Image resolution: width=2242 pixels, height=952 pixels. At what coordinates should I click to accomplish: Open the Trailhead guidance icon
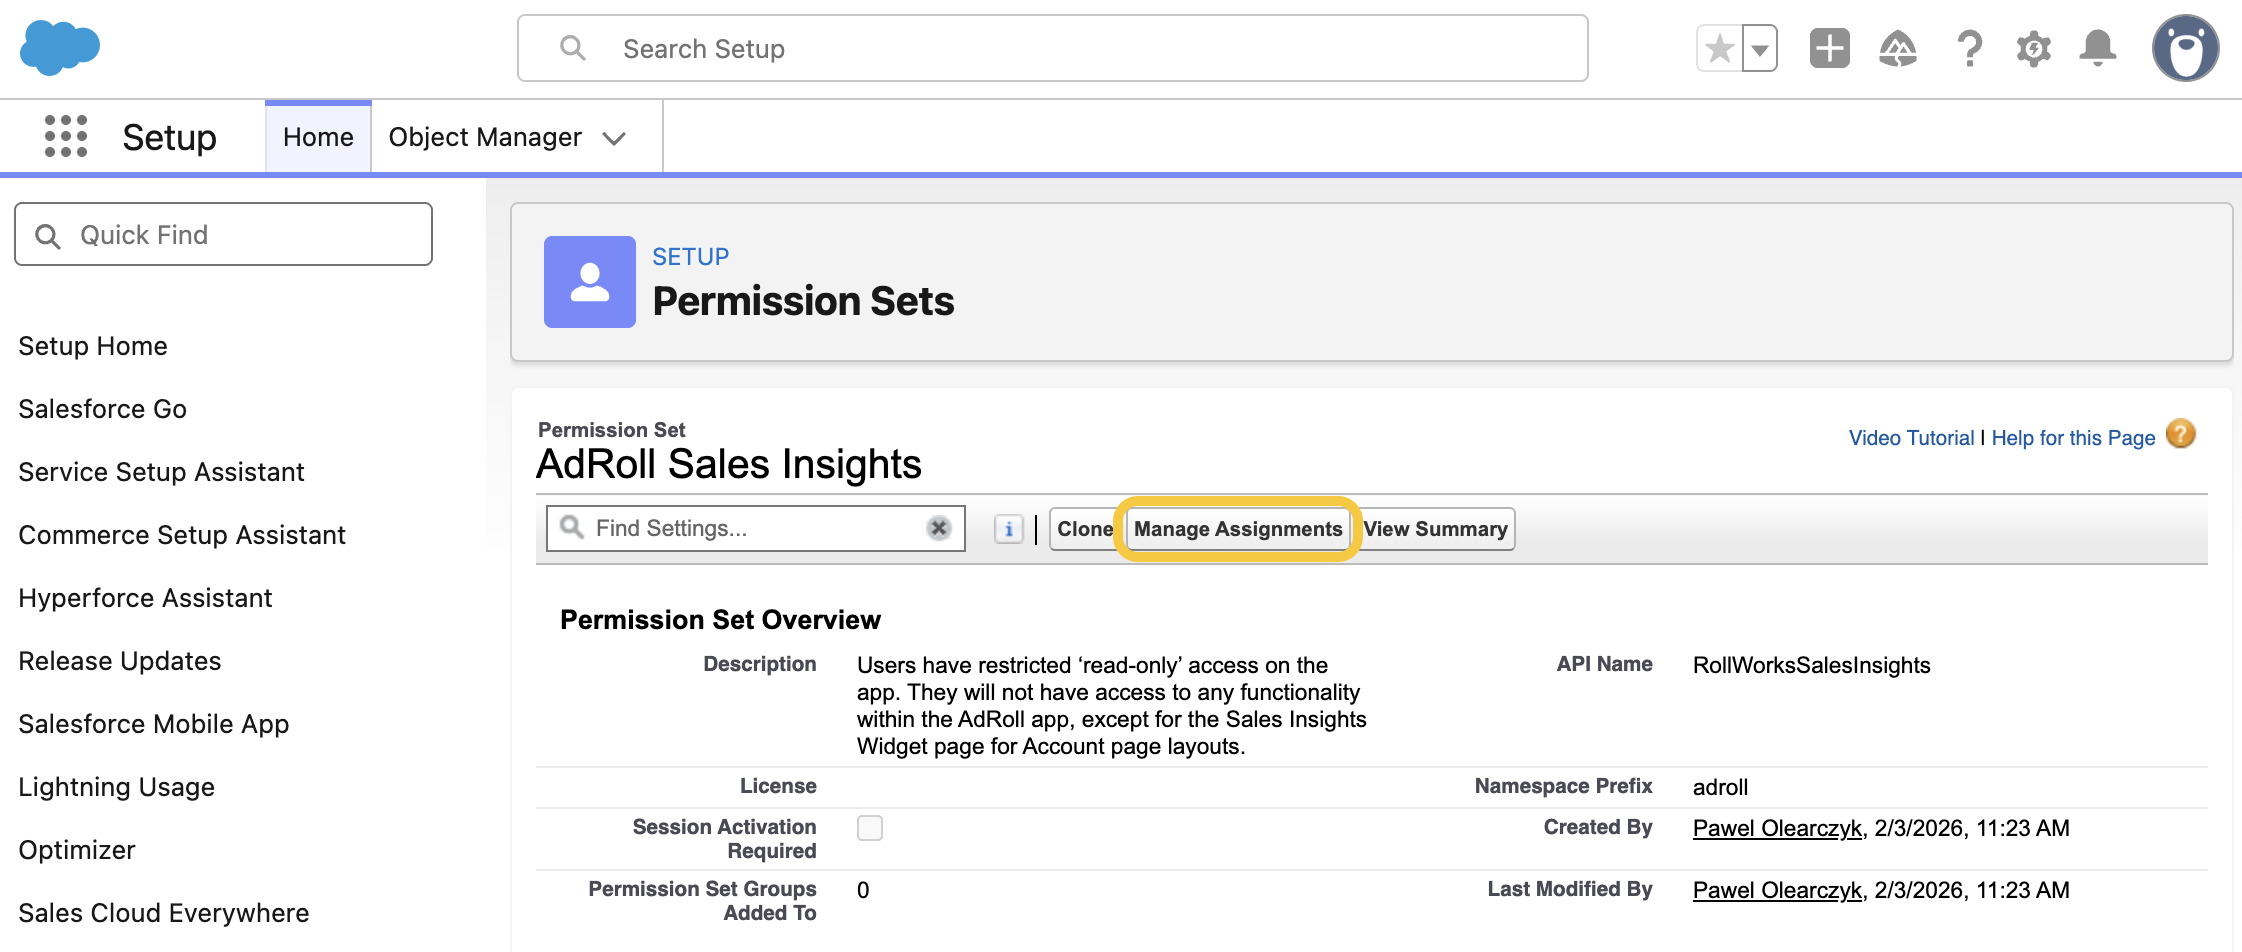click(1897, 48)
